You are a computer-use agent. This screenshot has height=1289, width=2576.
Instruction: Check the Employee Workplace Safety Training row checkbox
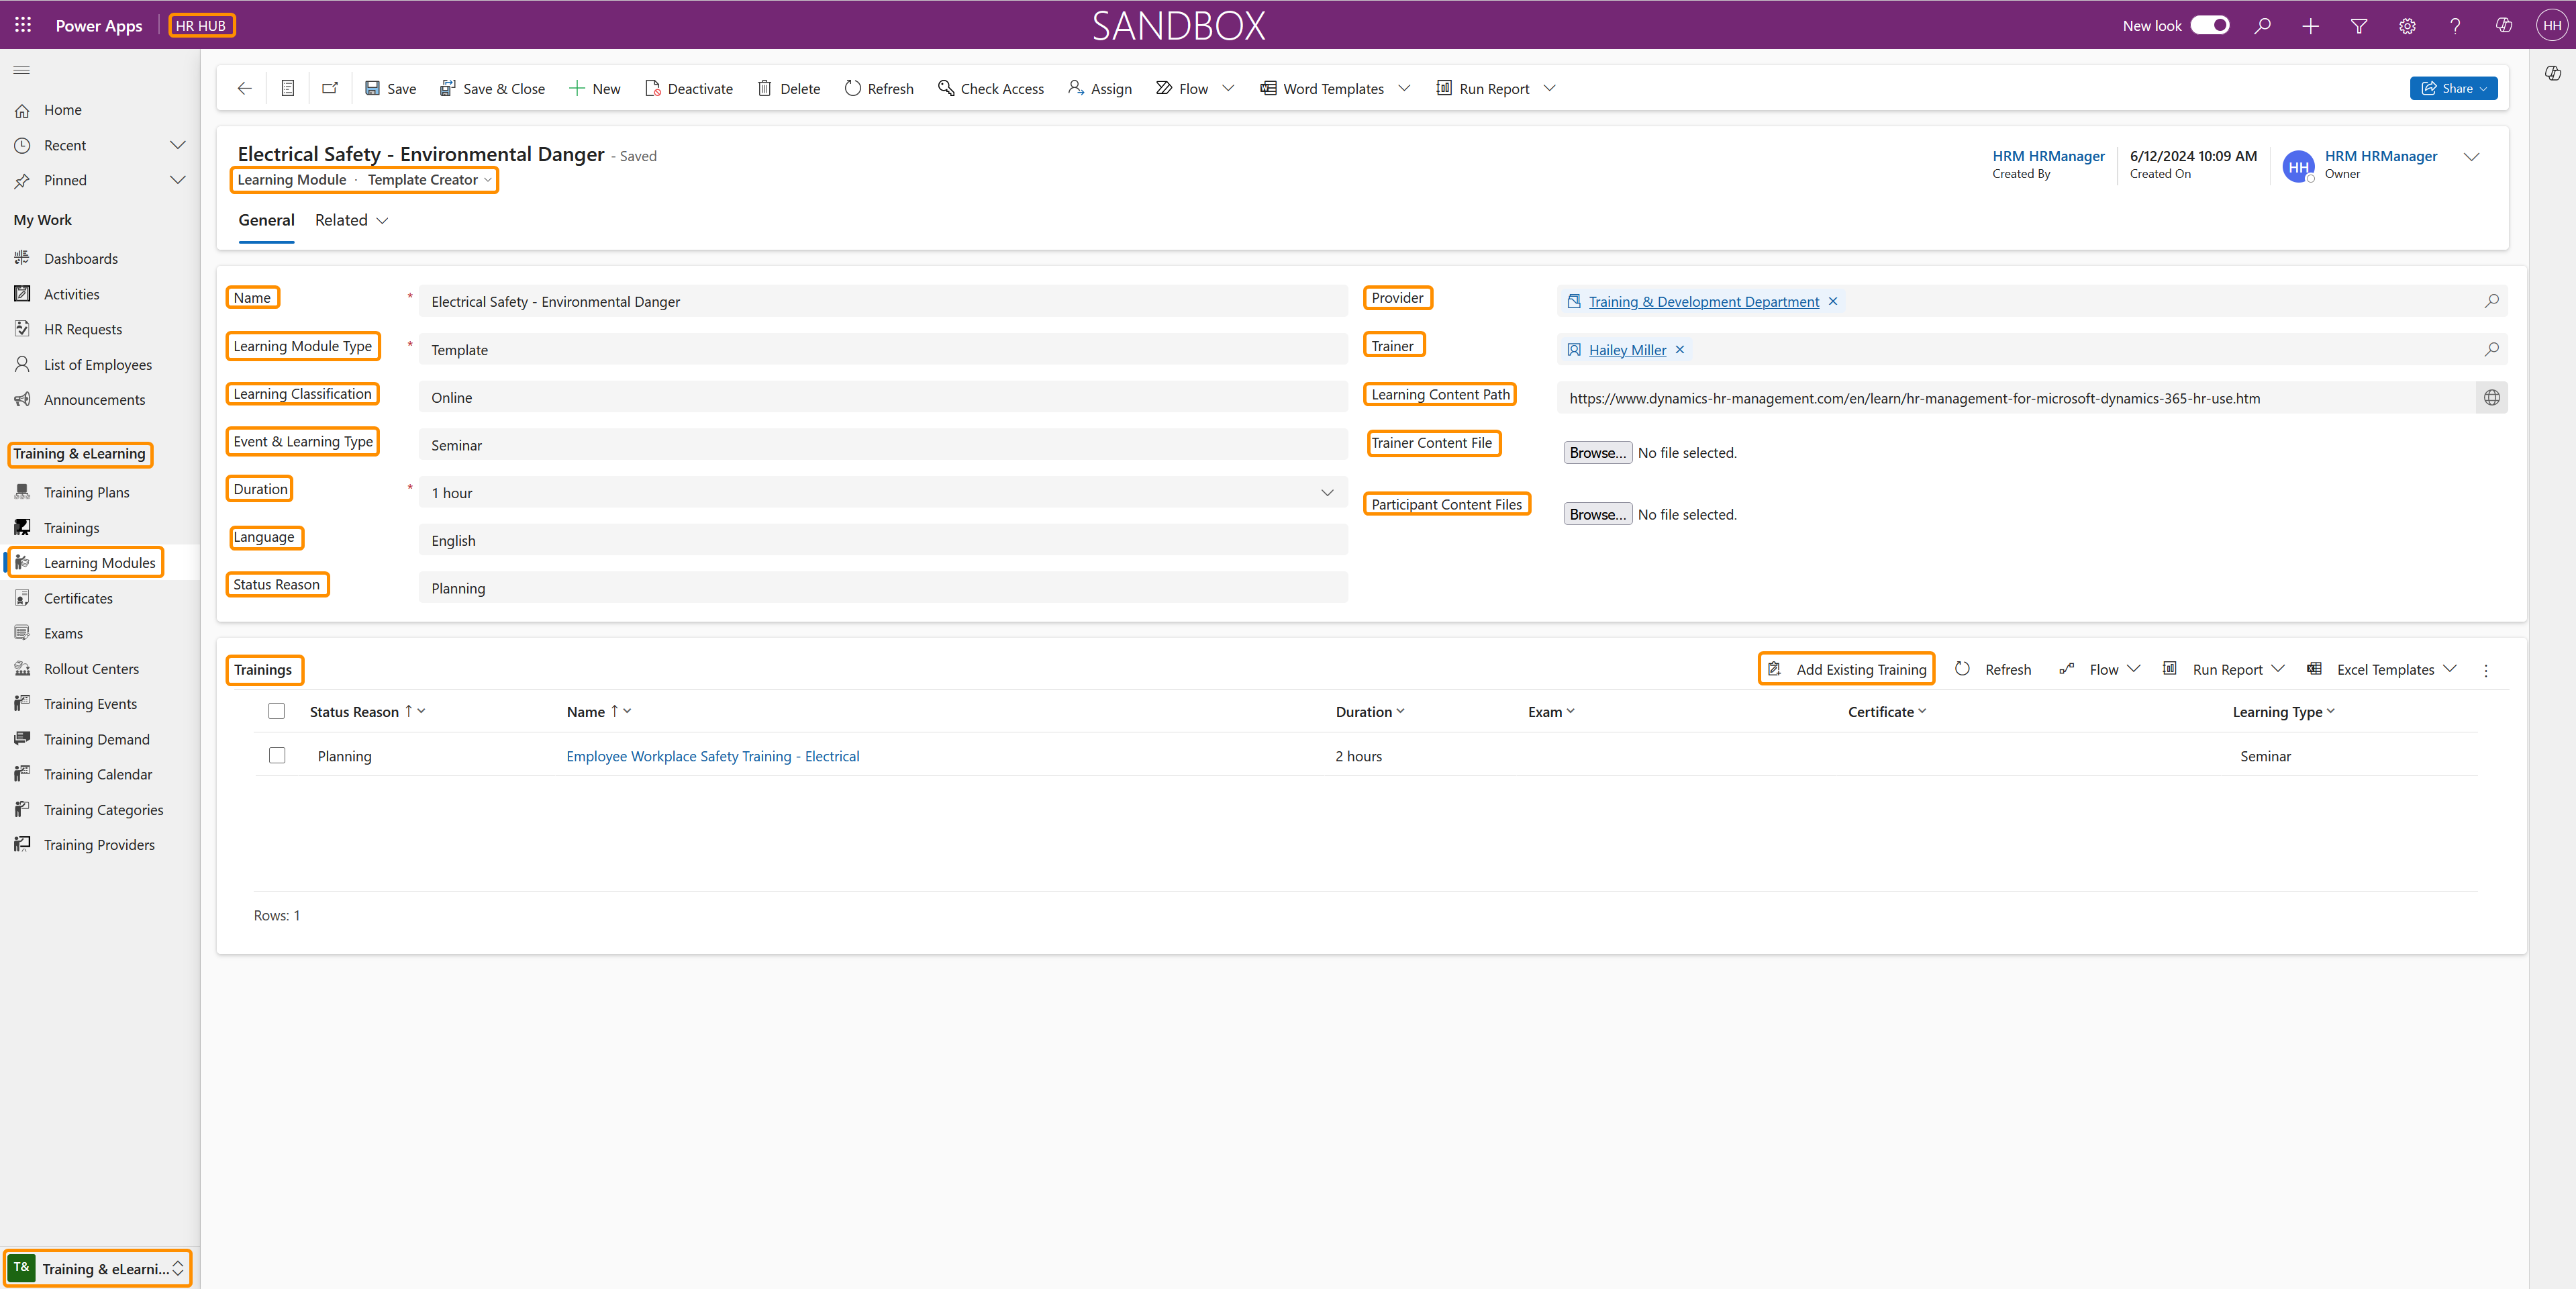click(x=277, y=755)
